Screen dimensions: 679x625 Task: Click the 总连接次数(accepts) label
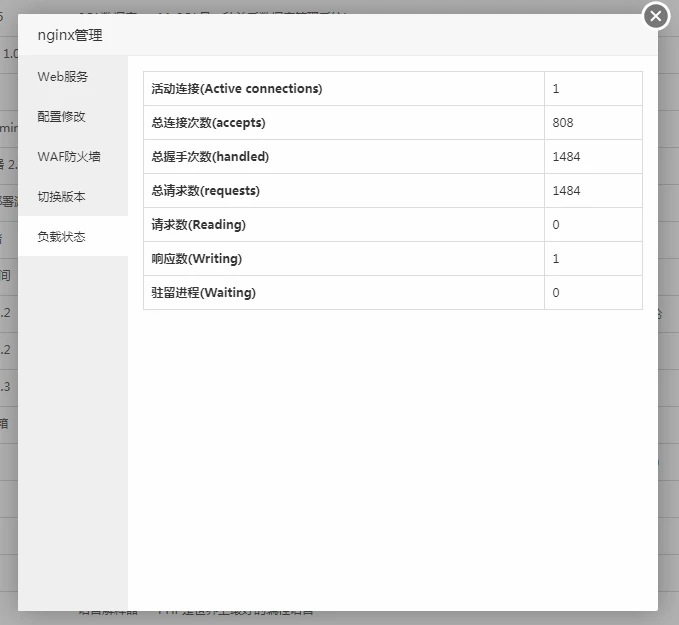pos(208,123)
